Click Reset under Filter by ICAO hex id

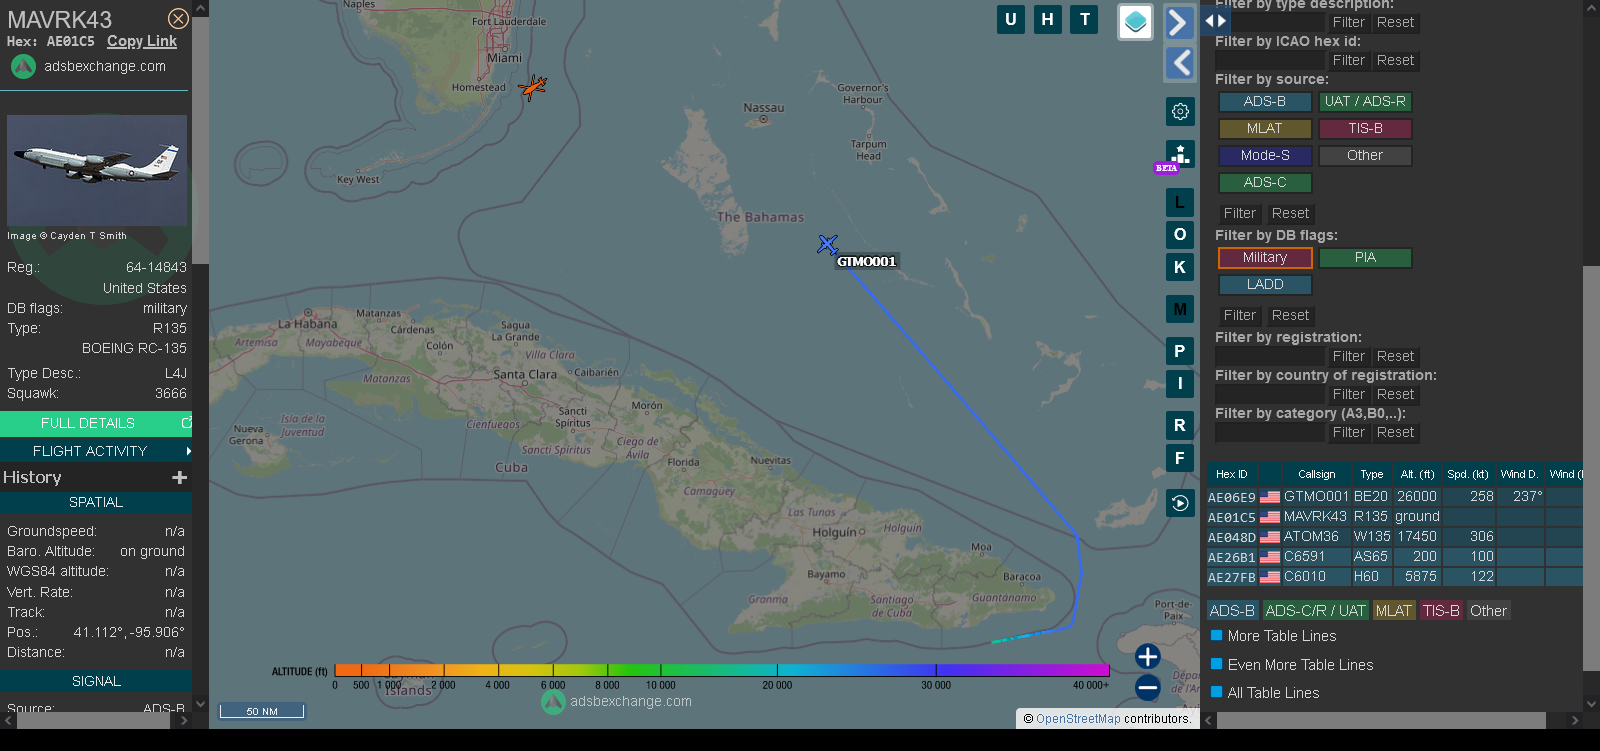1395,60
